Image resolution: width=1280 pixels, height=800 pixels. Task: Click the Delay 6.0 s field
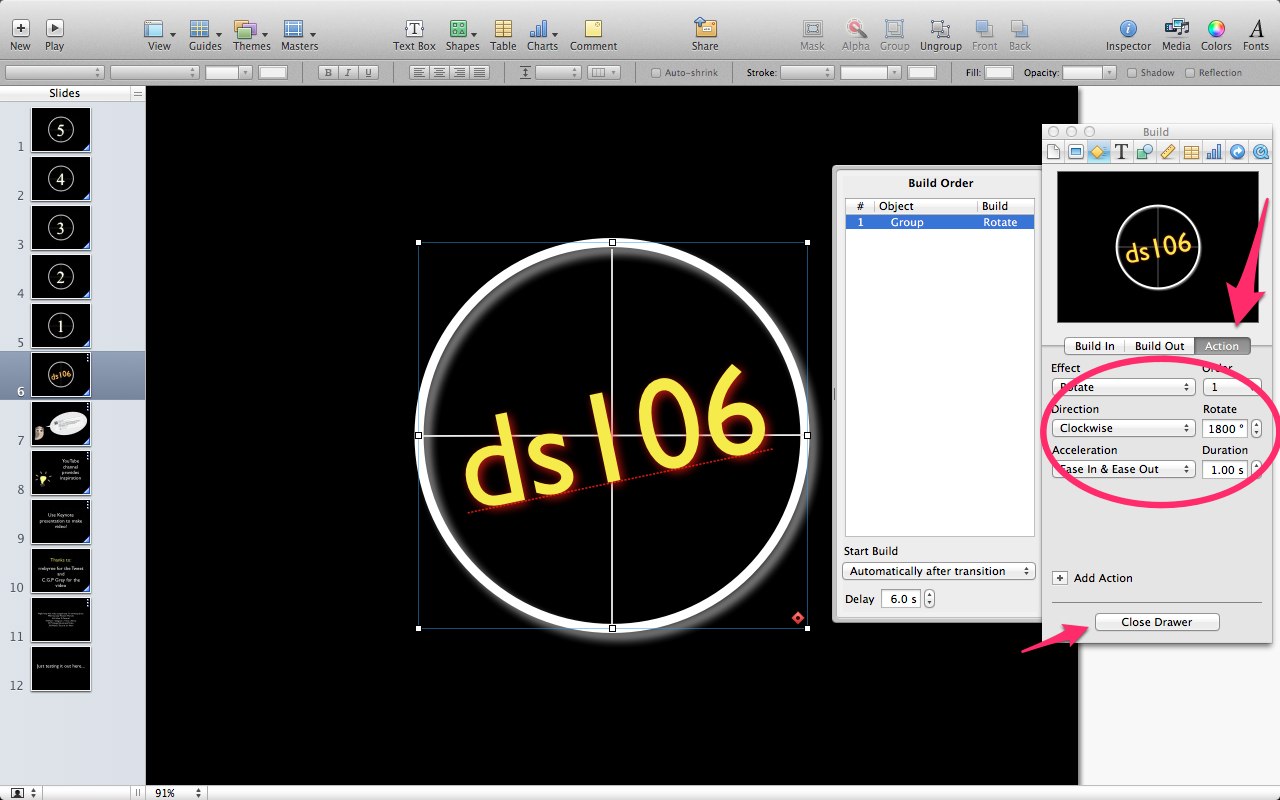click(901, 599)
